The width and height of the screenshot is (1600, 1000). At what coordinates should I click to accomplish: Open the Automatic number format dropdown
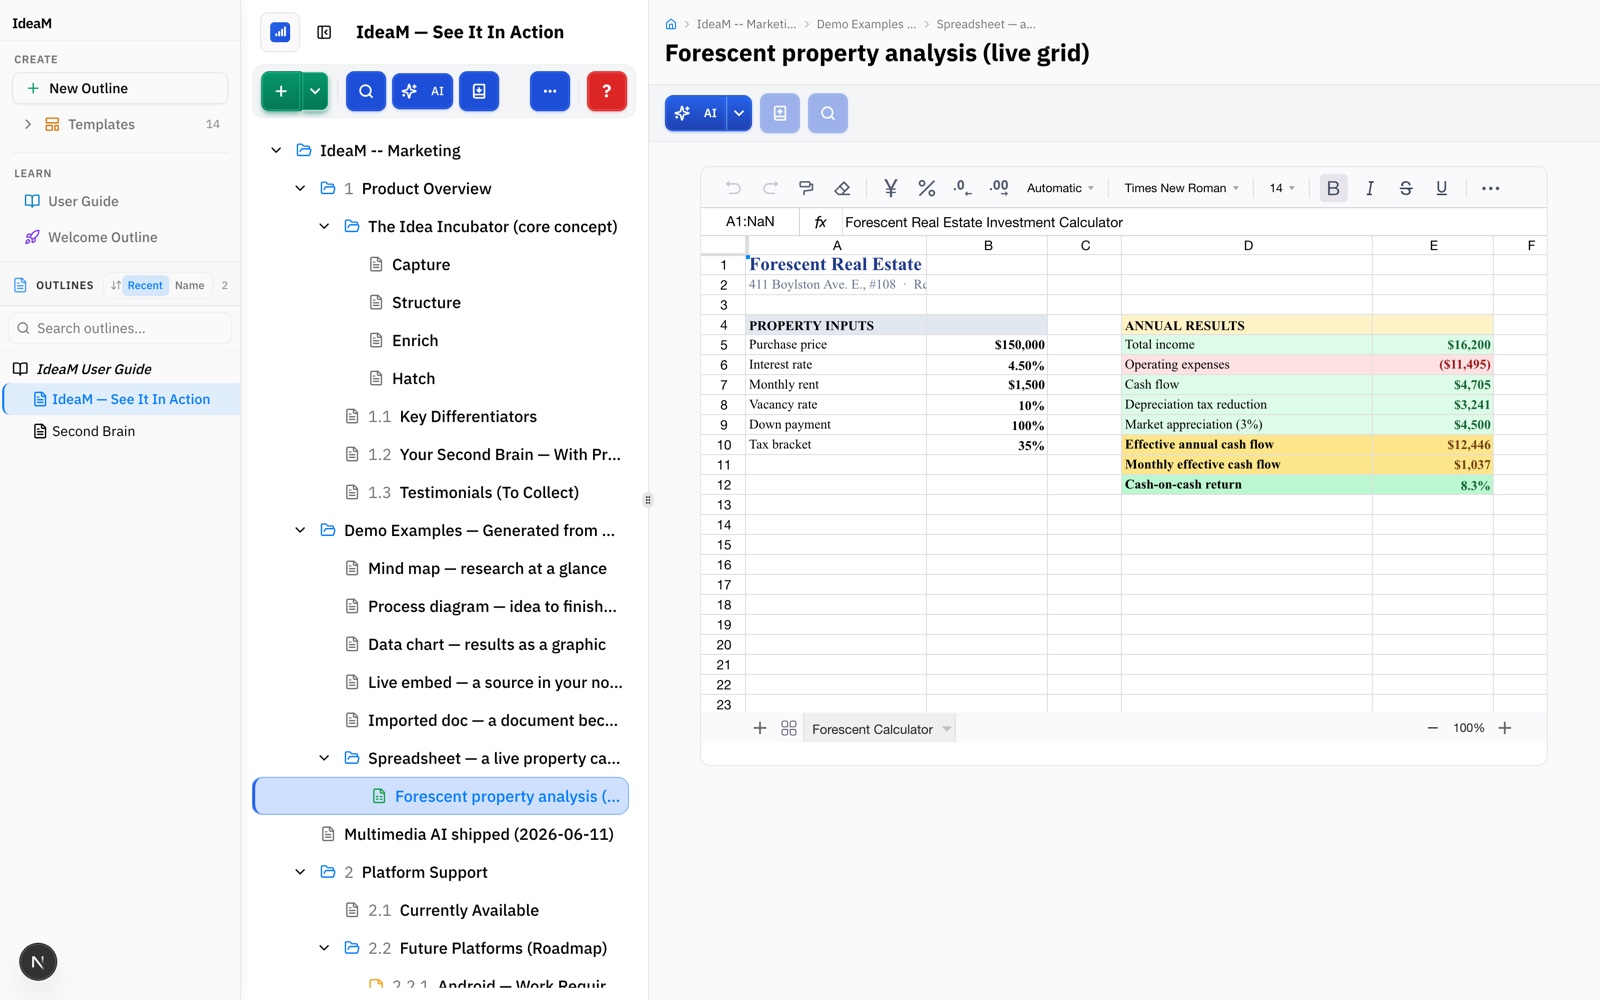tap(1060, 188)
